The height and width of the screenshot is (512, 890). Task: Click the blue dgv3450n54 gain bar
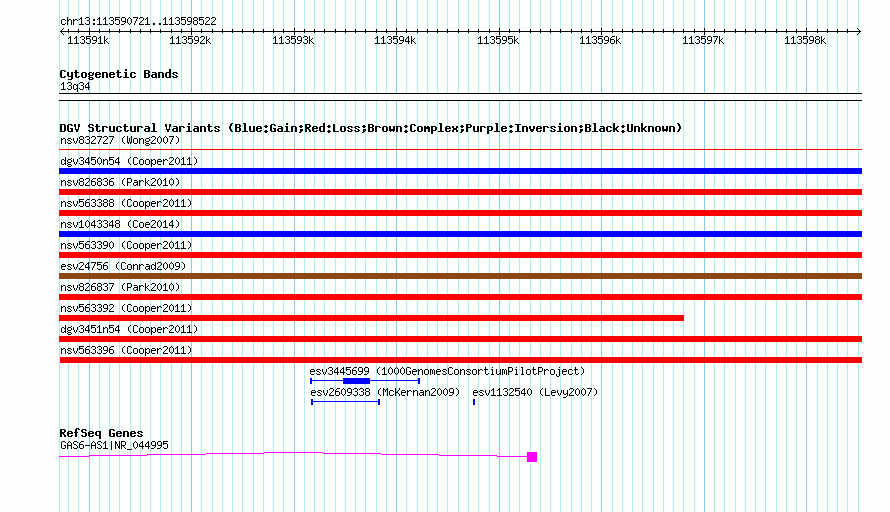(460, 171)
